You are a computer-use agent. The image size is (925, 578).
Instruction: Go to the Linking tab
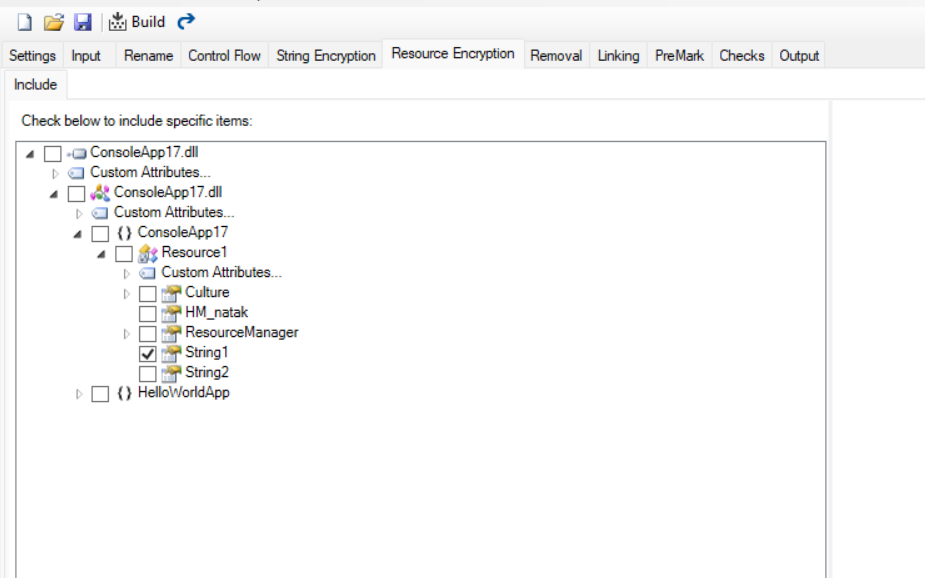click(618, 55)
